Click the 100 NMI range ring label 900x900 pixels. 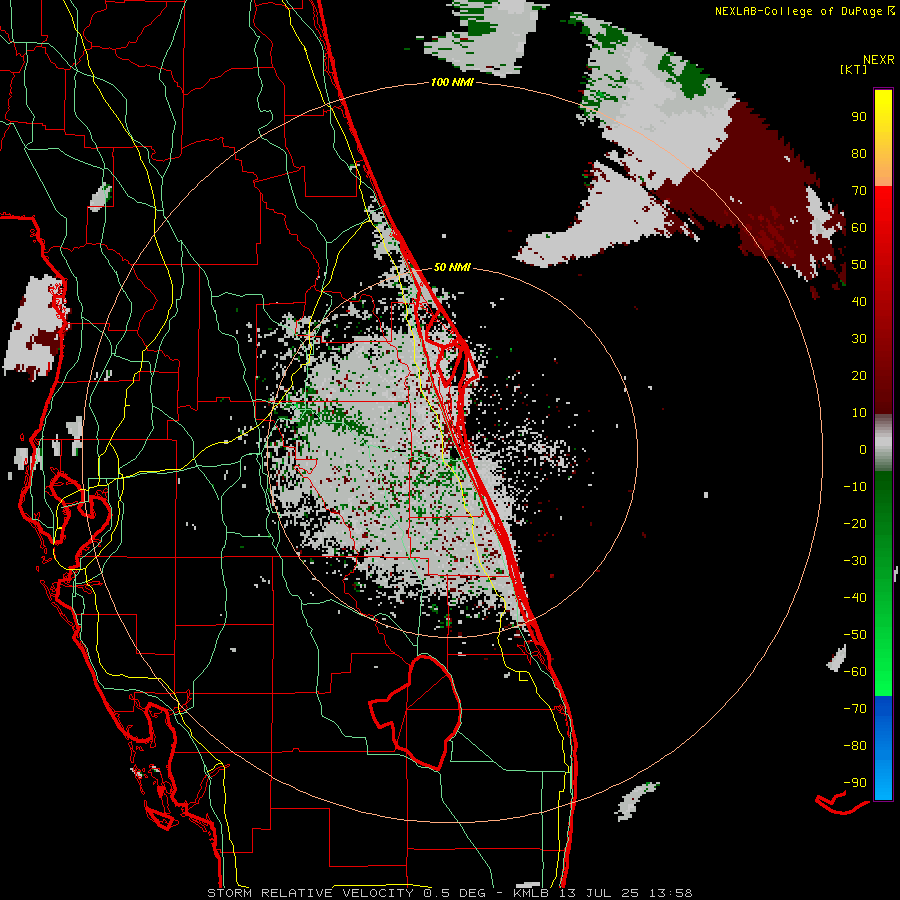[452, 83]
